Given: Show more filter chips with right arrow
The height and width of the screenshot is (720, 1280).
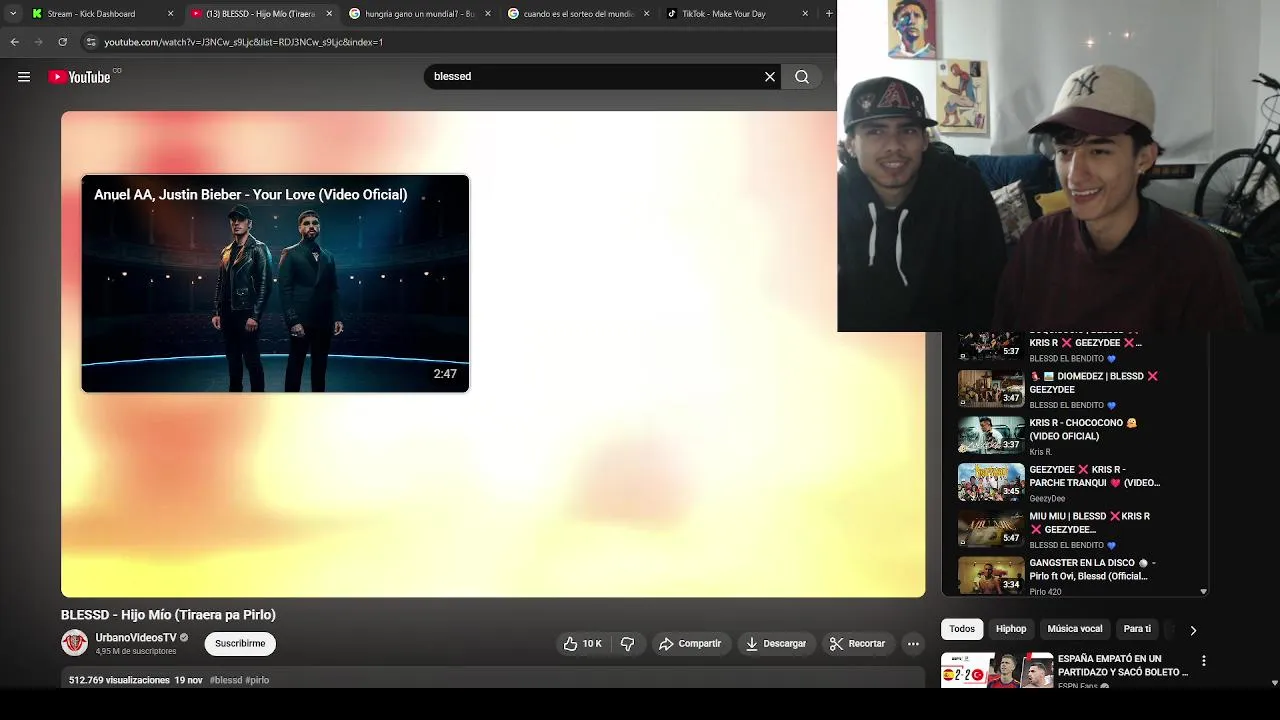Looking at the screenshot, I should (1192, 630).
